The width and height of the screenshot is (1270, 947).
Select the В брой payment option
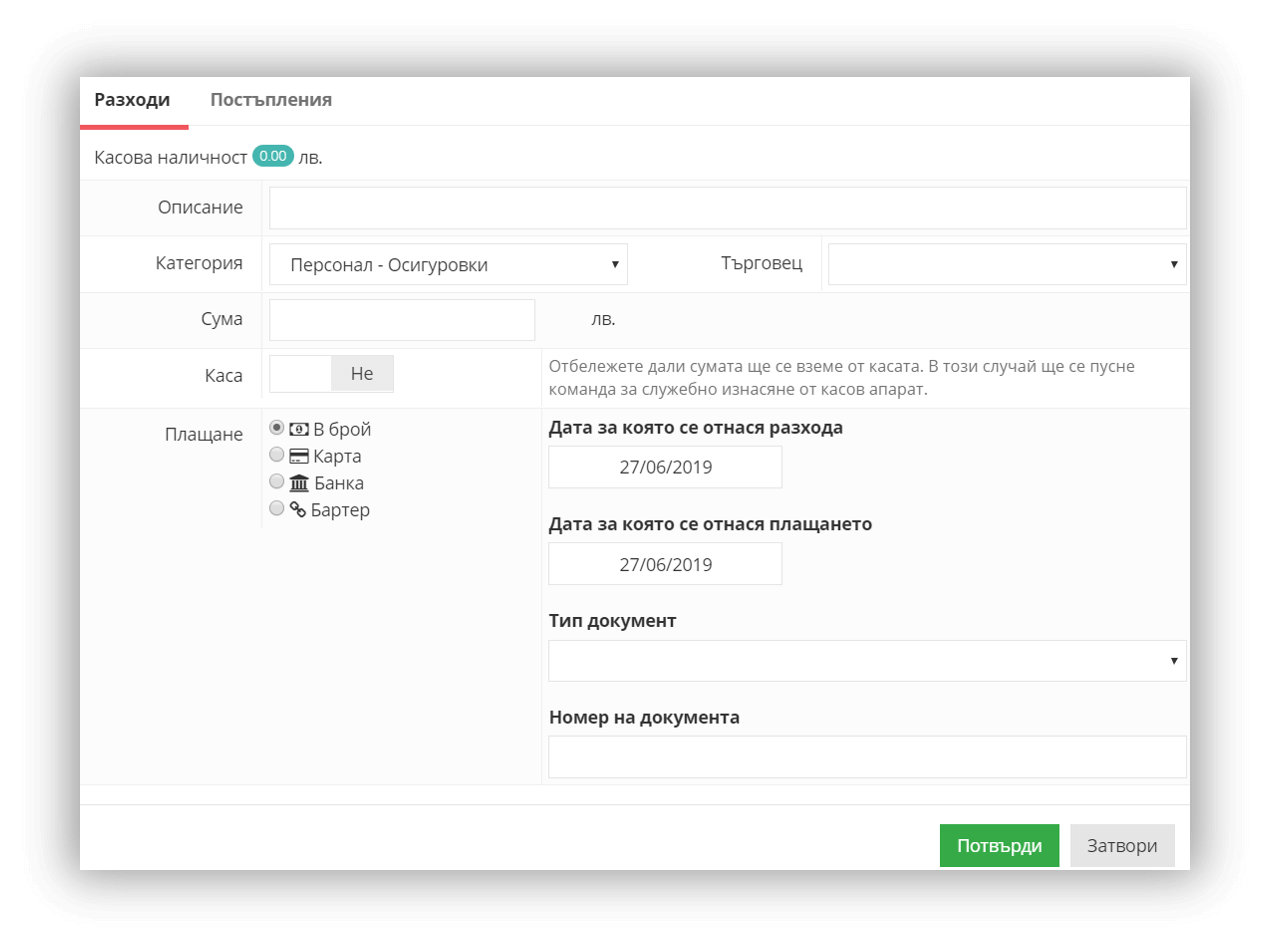tap(277, 428)
